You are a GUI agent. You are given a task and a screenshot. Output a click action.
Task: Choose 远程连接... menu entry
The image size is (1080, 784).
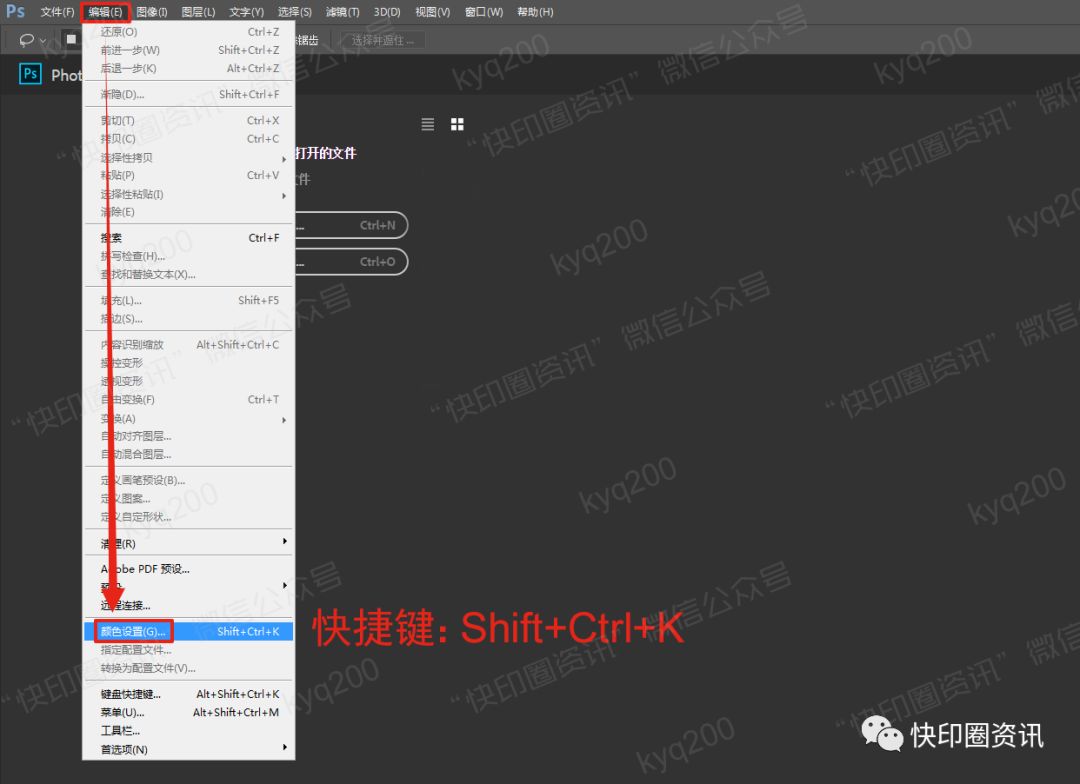(189, 606)
